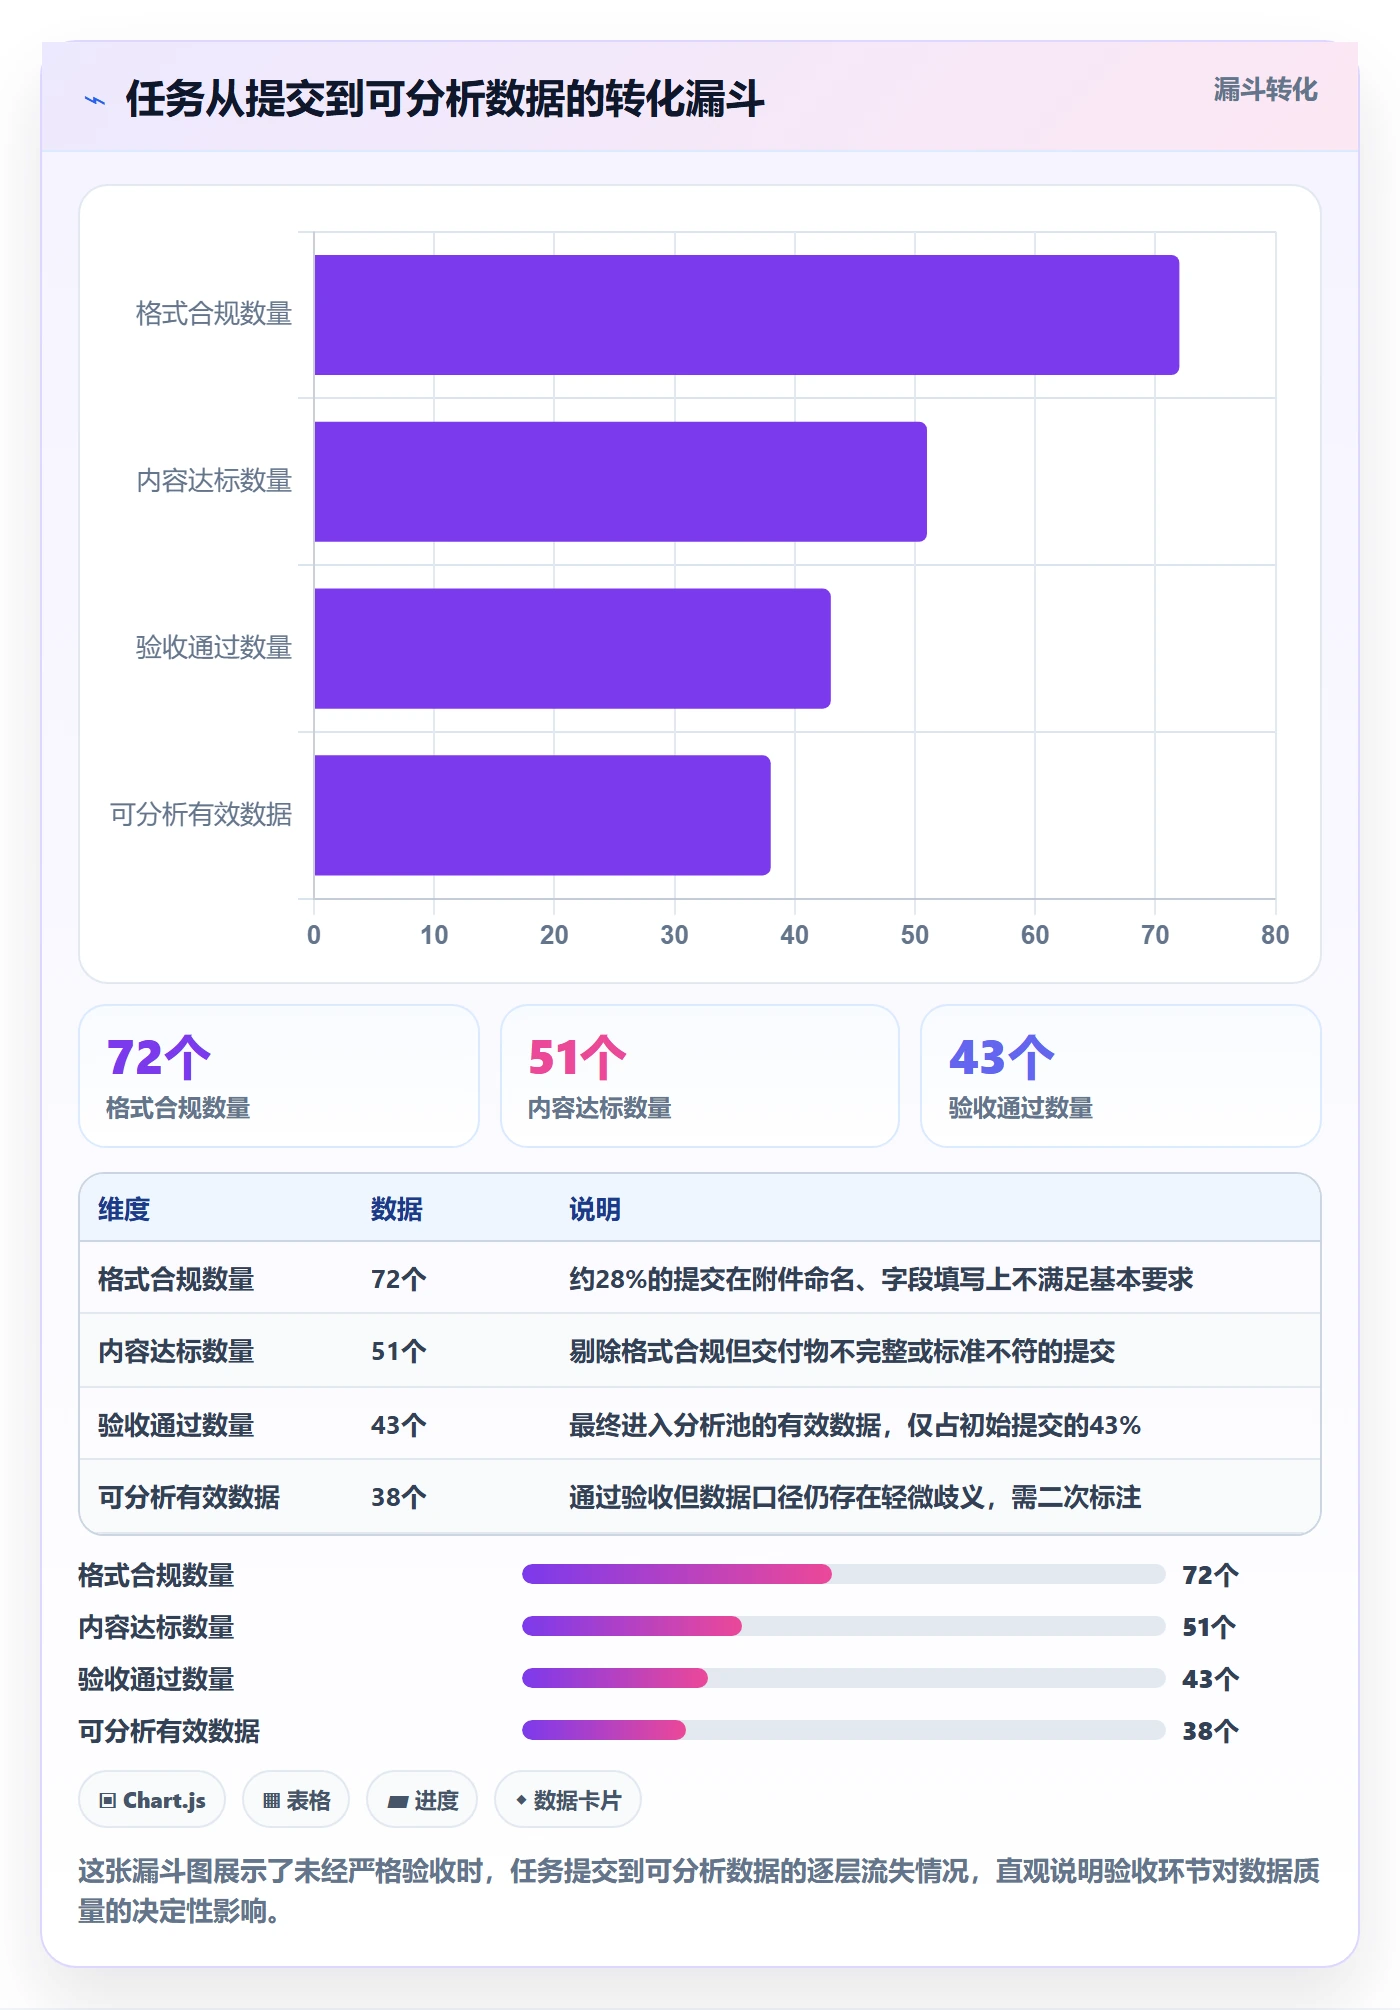Click the 漏斗转化 badge in header
1400x2010 pixels.
(x=1265, y=90)
